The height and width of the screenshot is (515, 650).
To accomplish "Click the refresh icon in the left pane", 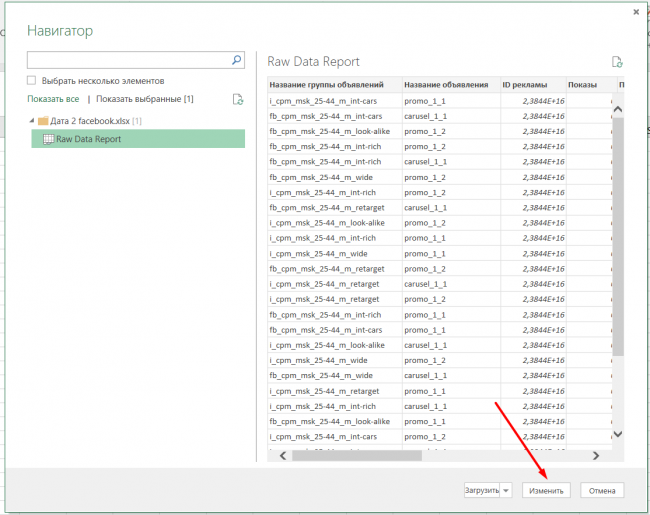I will tap(237, 99).
